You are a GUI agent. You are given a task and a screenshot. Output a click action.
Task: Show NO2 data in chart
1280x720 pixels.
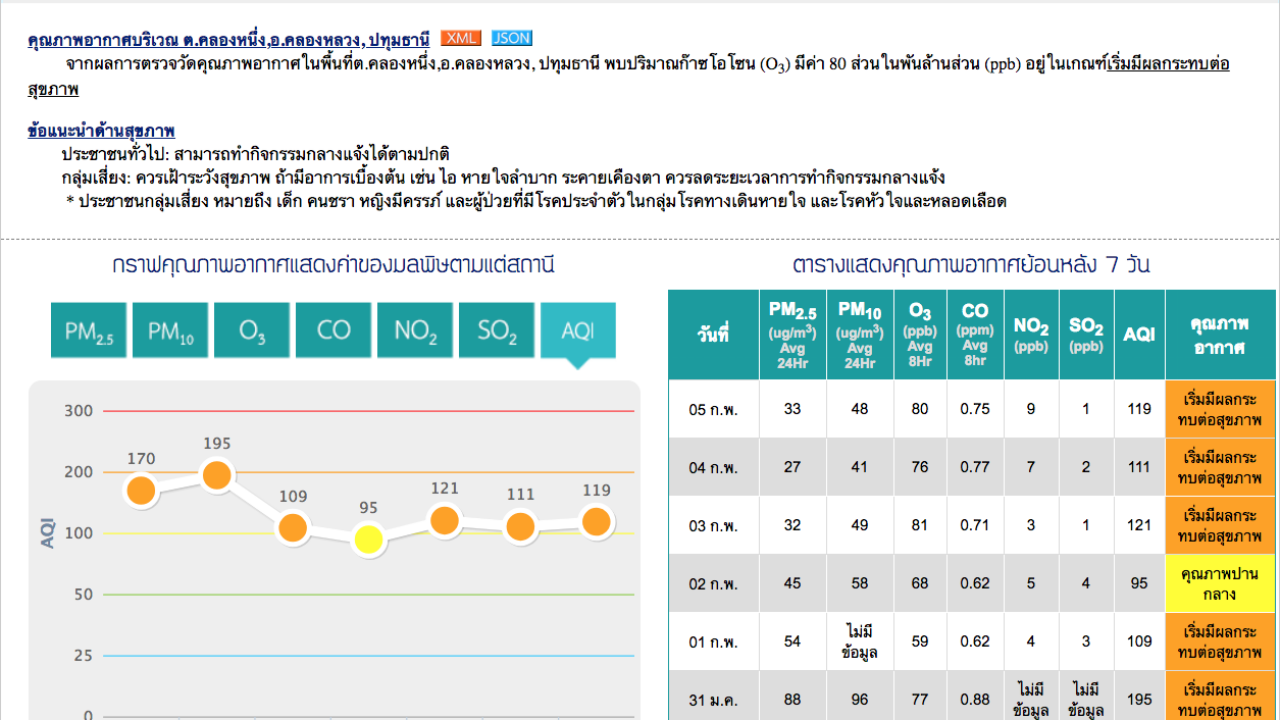coord(415,331)
